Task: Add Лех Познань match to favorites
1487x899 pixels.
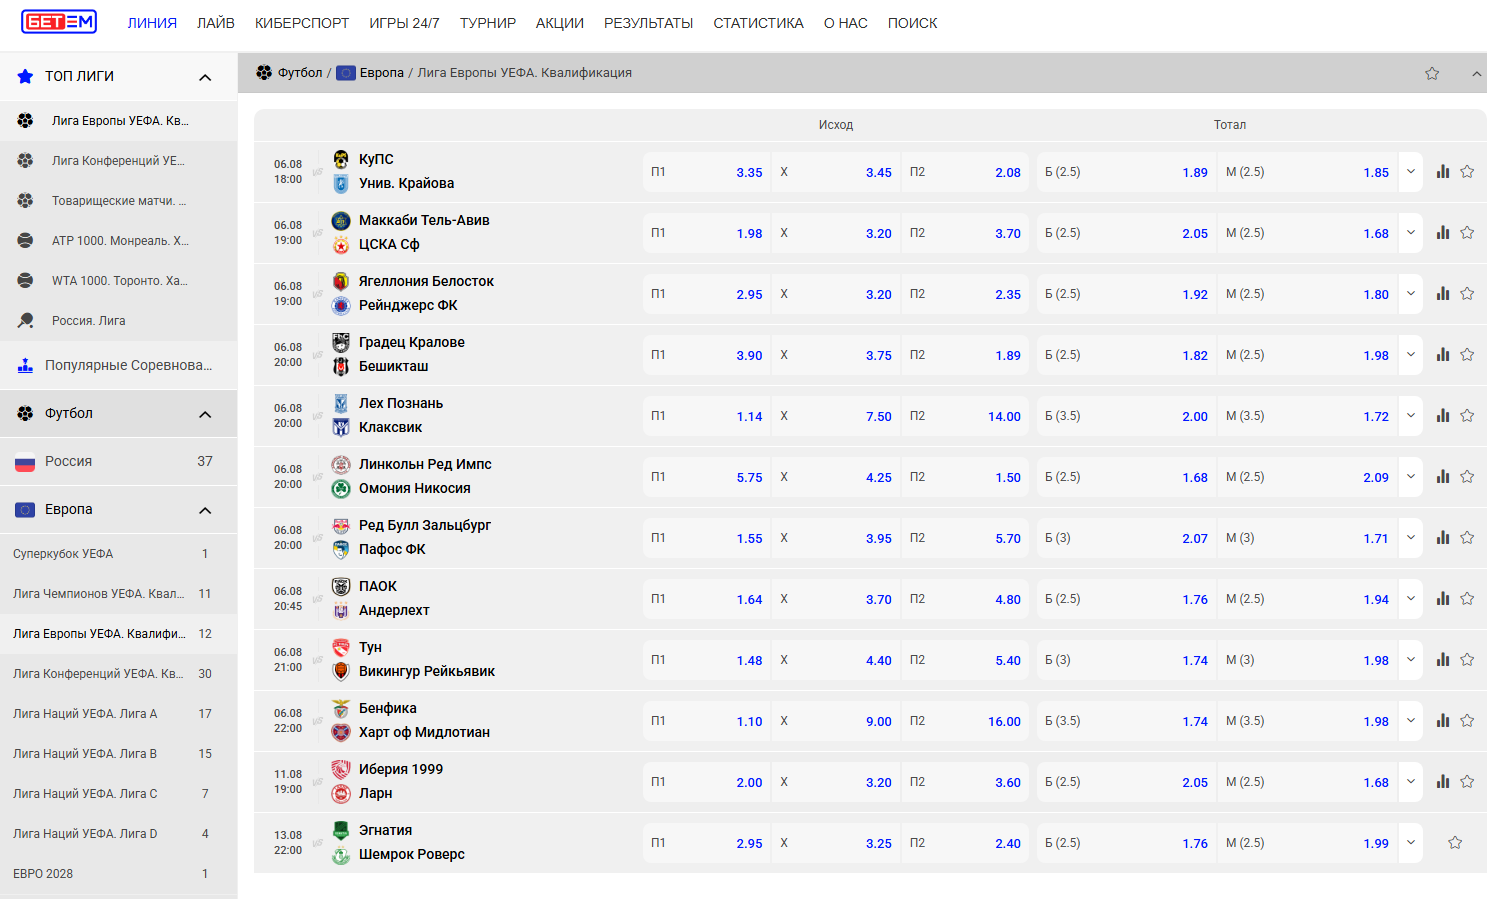Action: [1467, 416]
